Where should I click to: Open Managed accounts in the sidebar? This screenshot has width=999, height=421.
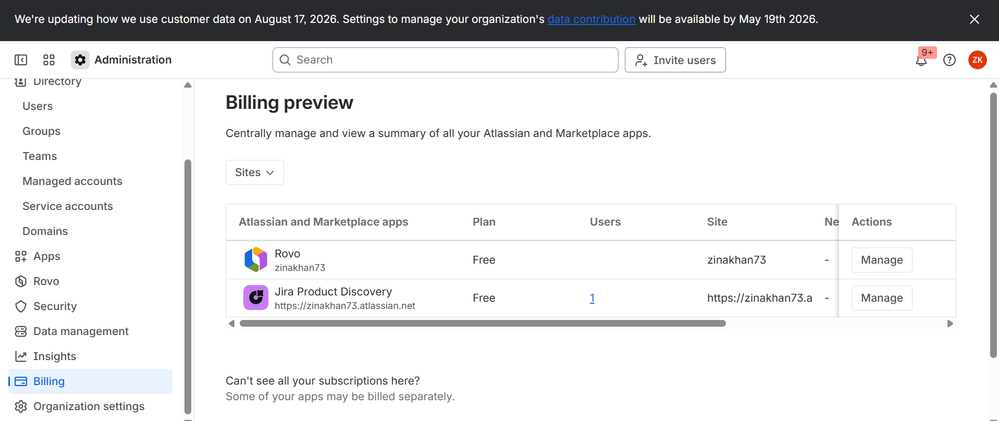pyautogui.click(x=72, y=181)
